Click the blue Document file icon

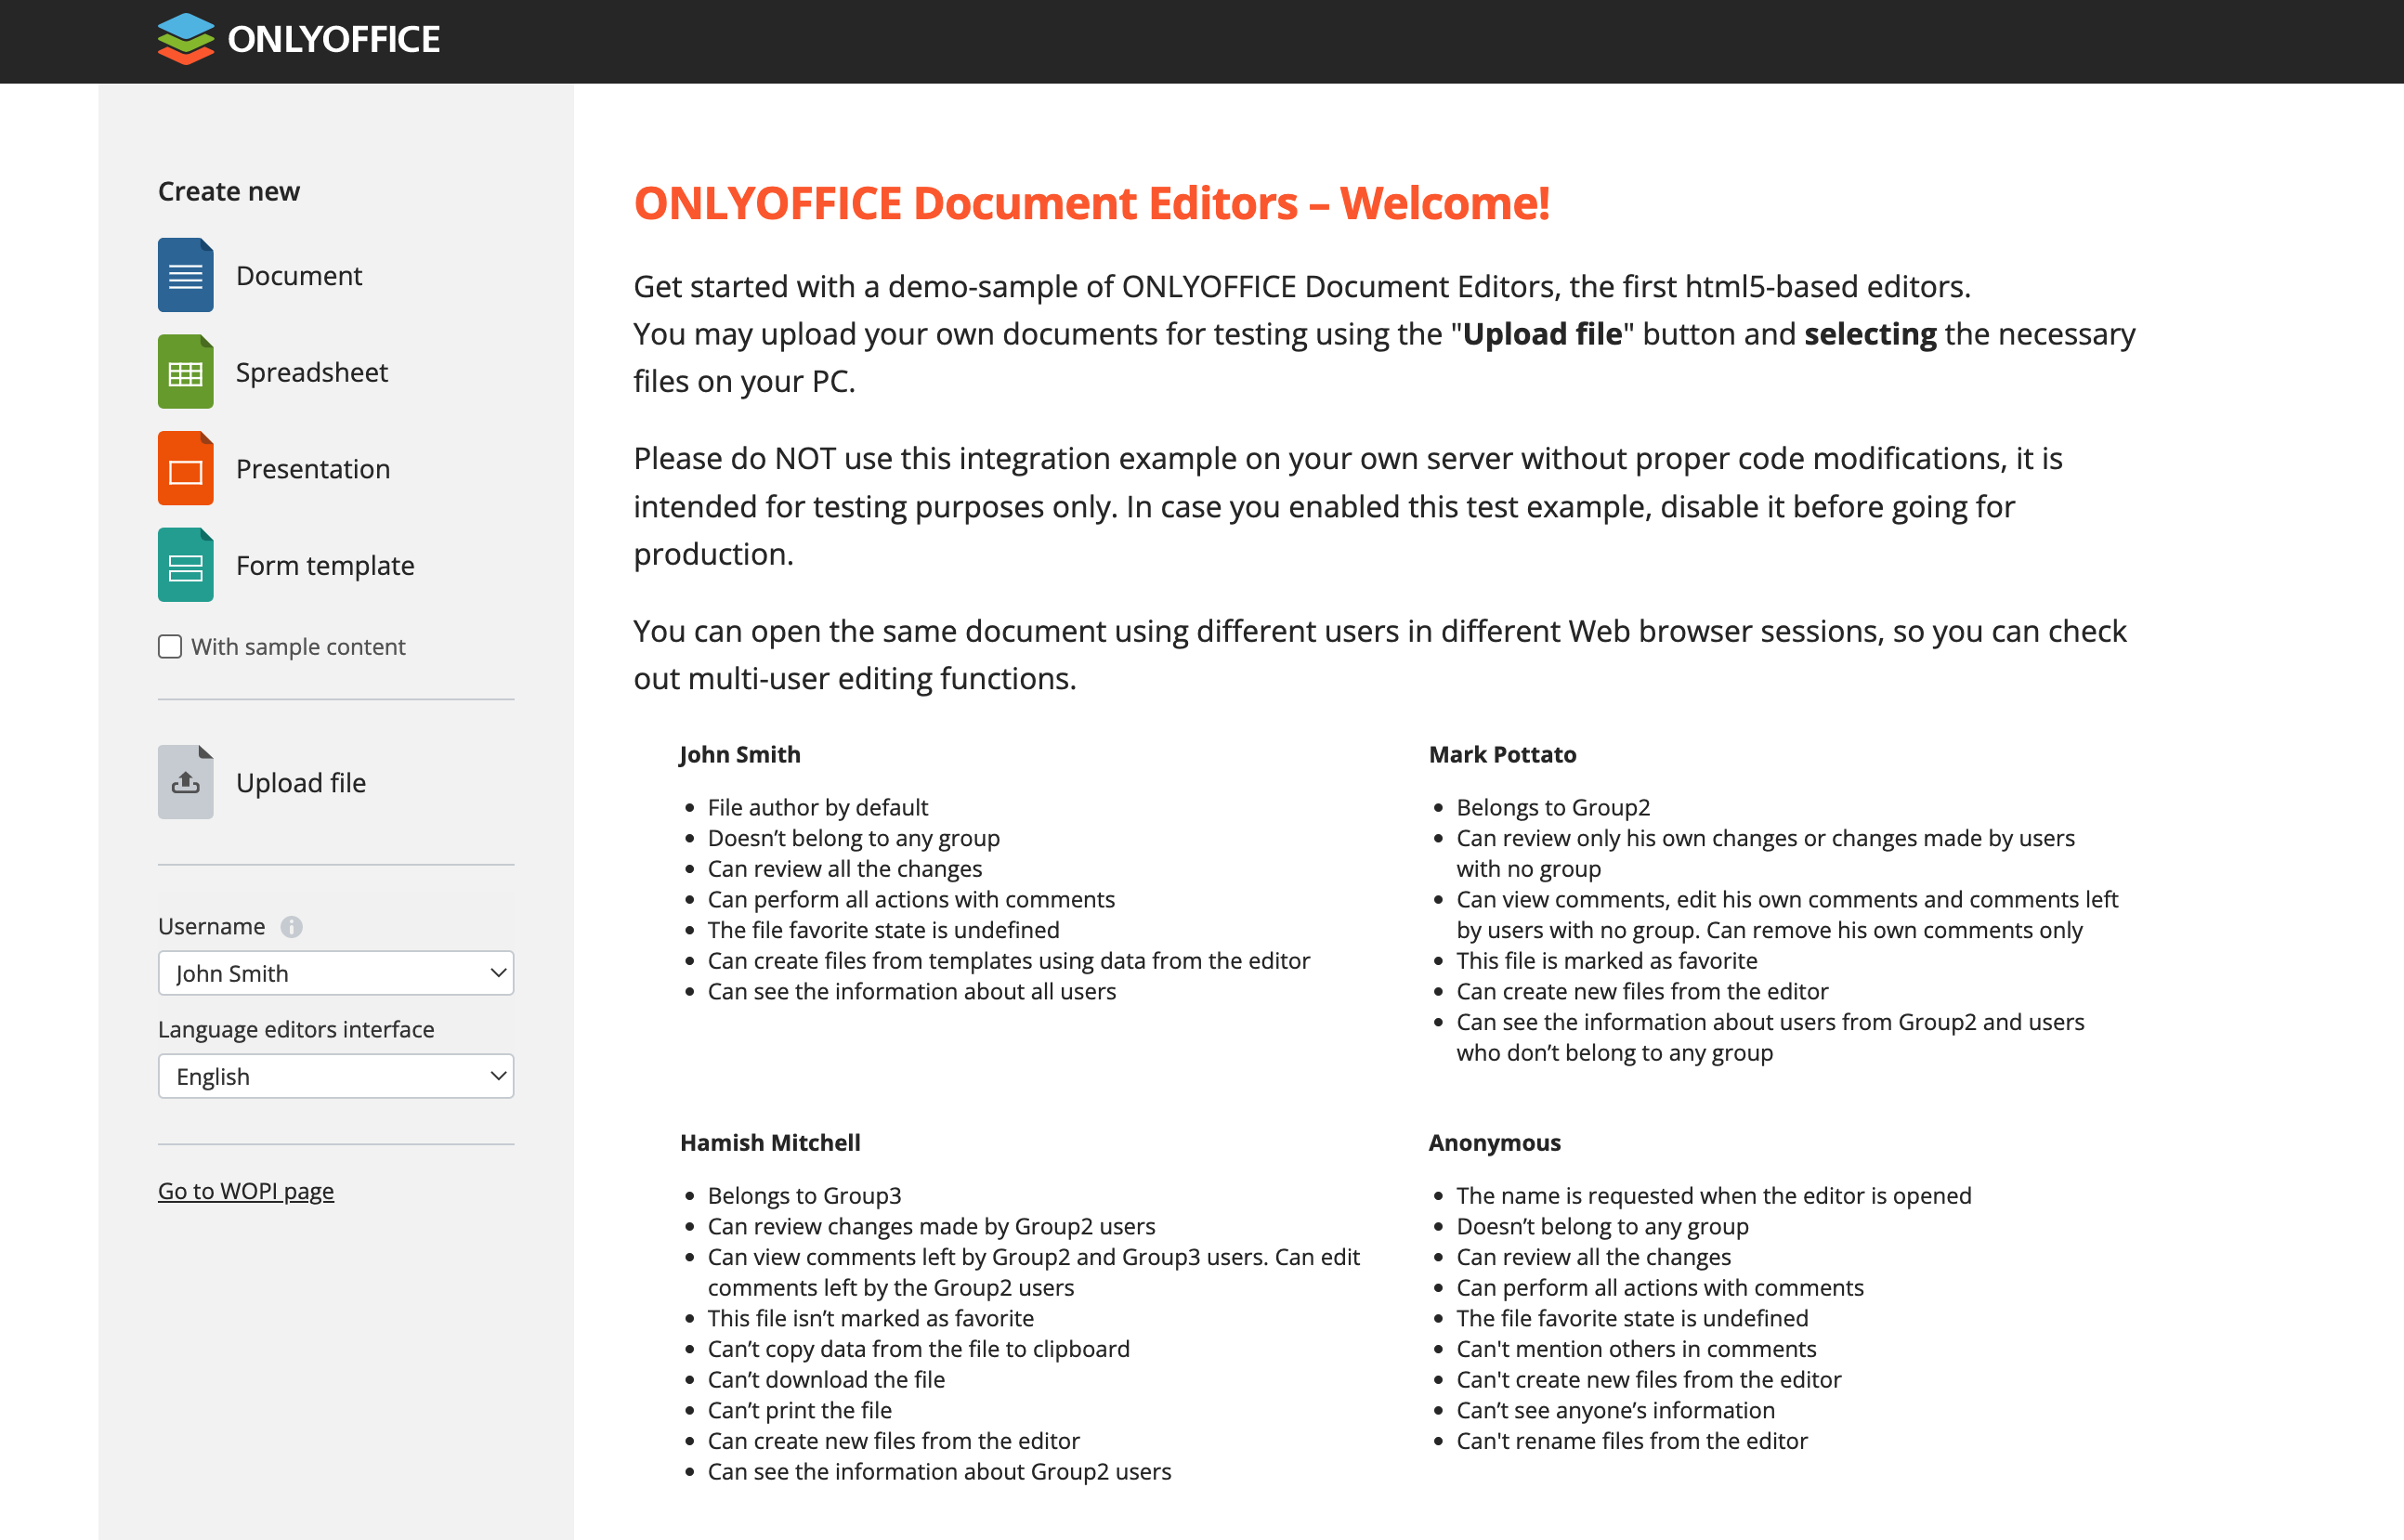tap(185, 275)
